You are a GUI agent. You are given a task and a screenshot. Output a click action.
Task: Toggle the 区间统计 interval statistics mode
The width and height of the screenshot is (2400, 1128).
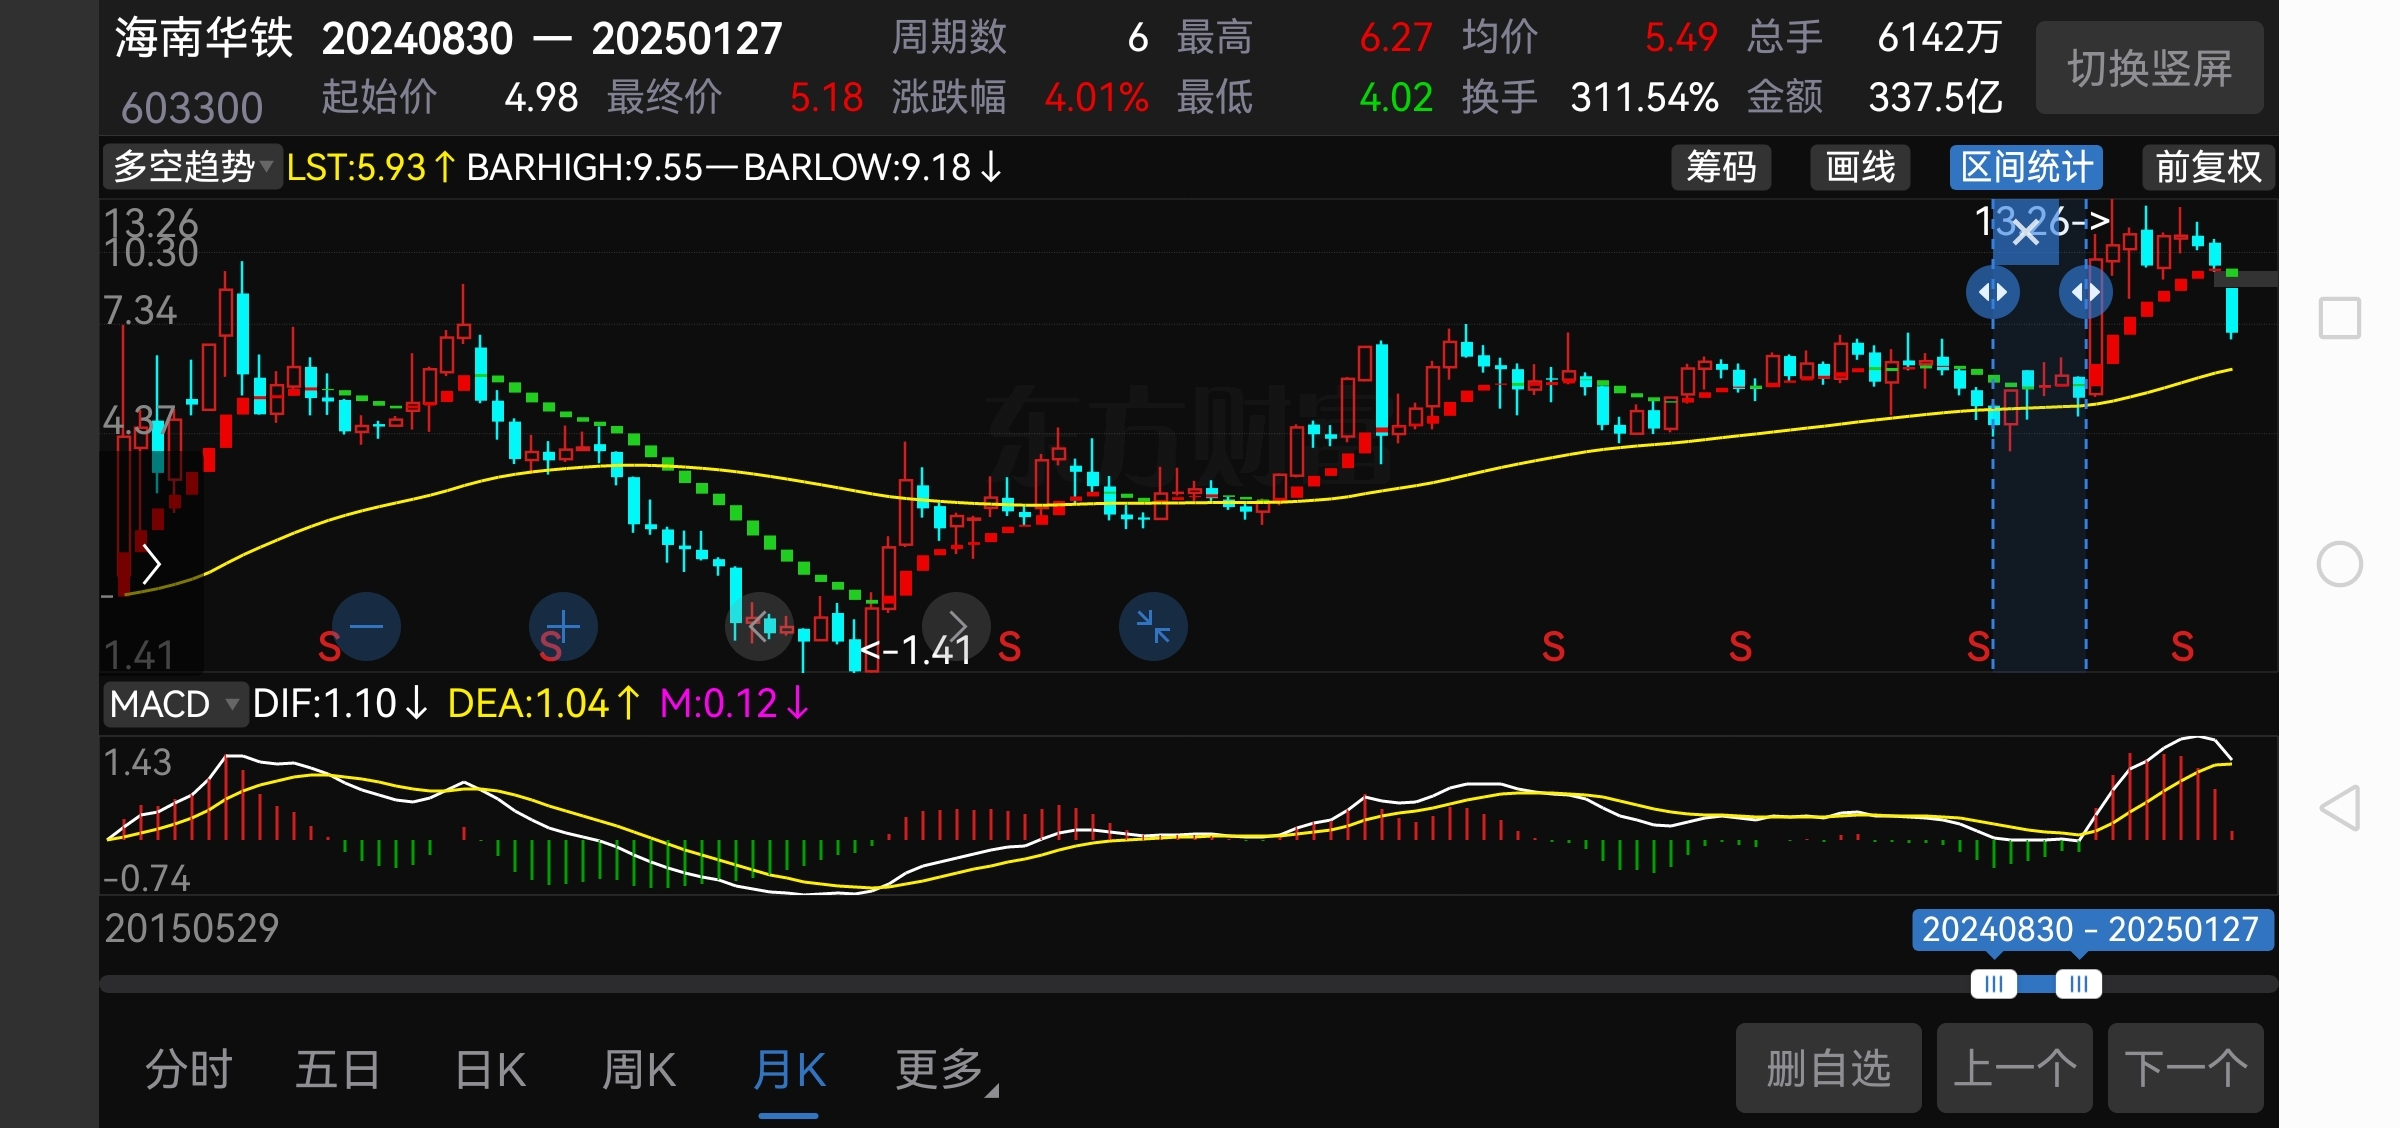2026,167
